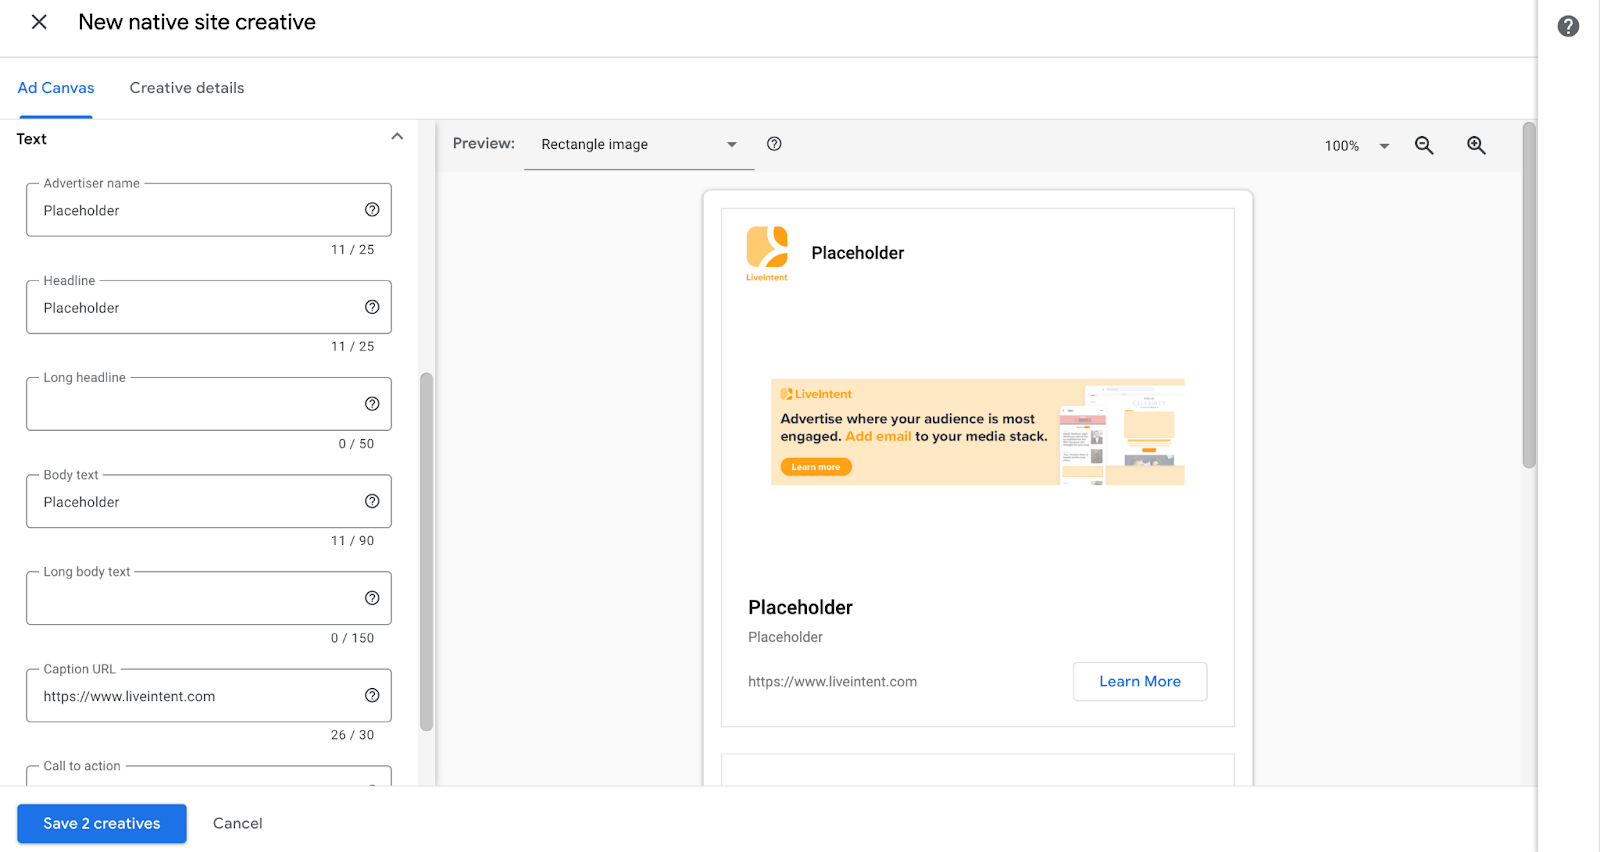Image resolution: width=1600 pixels, height=852 pixels.
Task: Click the help icon in Body text field
Action: coord(372,501)
